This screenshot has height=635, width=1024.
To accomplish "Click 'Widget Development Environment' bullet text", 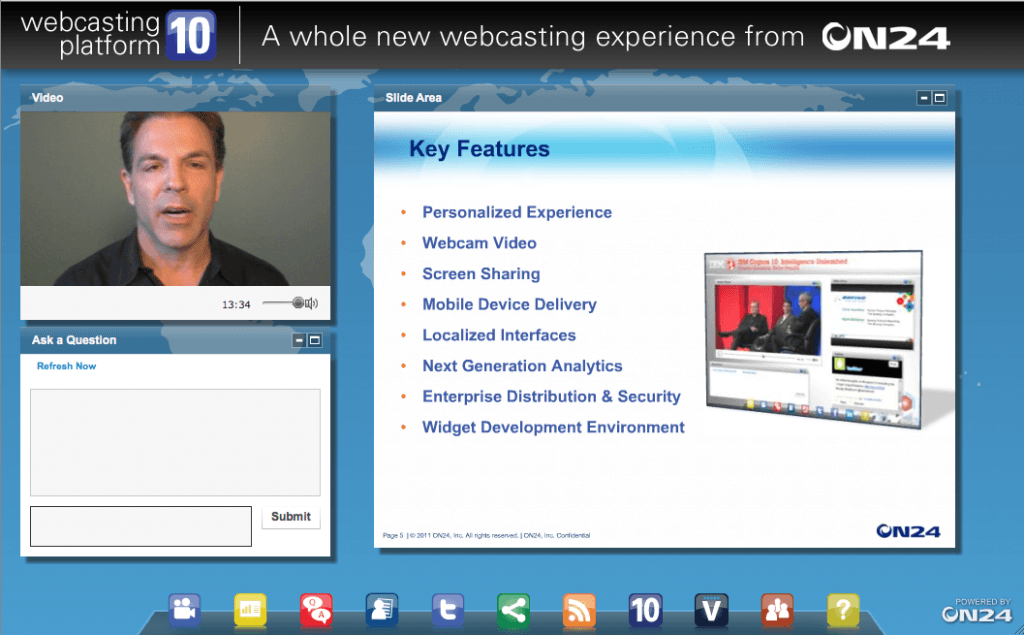I will tap(553, 427).
